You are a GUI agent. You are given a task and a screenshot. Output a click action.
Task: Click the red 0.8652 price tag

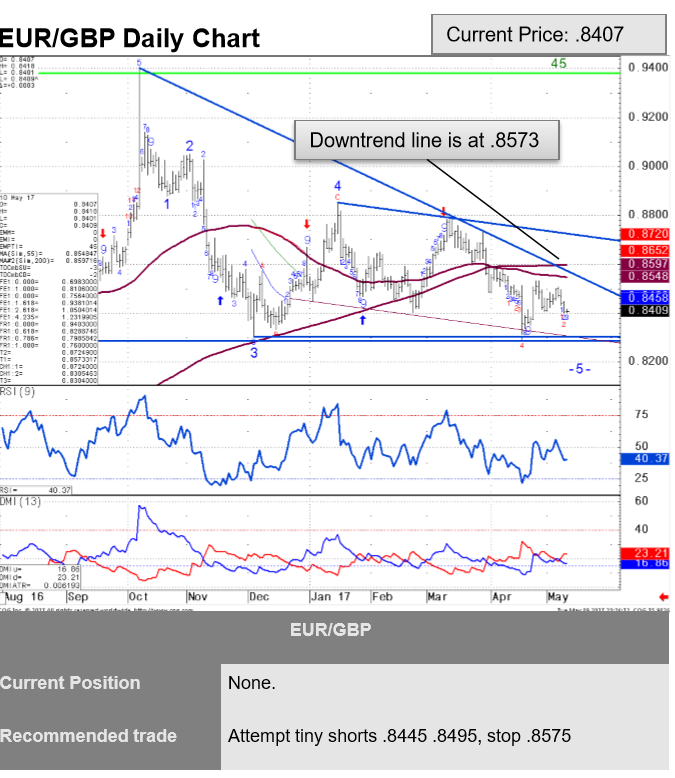pos(643,248)
